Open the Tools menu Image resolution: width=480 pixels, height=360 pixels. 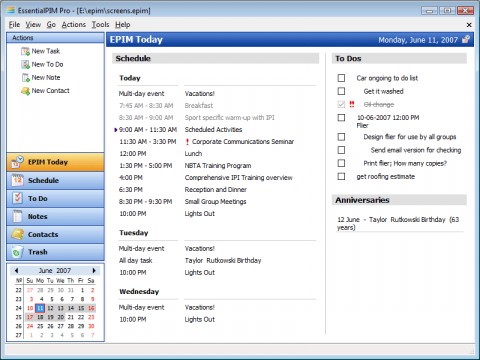(100, 25)
